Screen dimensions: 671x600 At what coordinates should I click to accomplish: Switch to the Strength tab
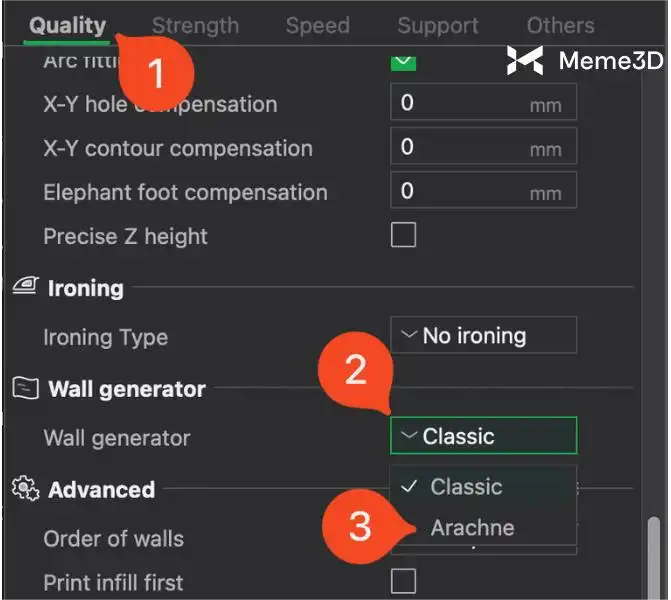[x=195, y=26]
